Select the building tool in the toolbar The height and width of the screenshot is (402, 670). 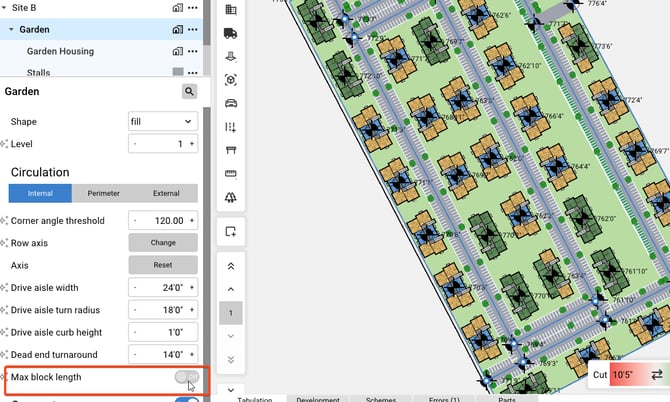(x=231, y=10)
